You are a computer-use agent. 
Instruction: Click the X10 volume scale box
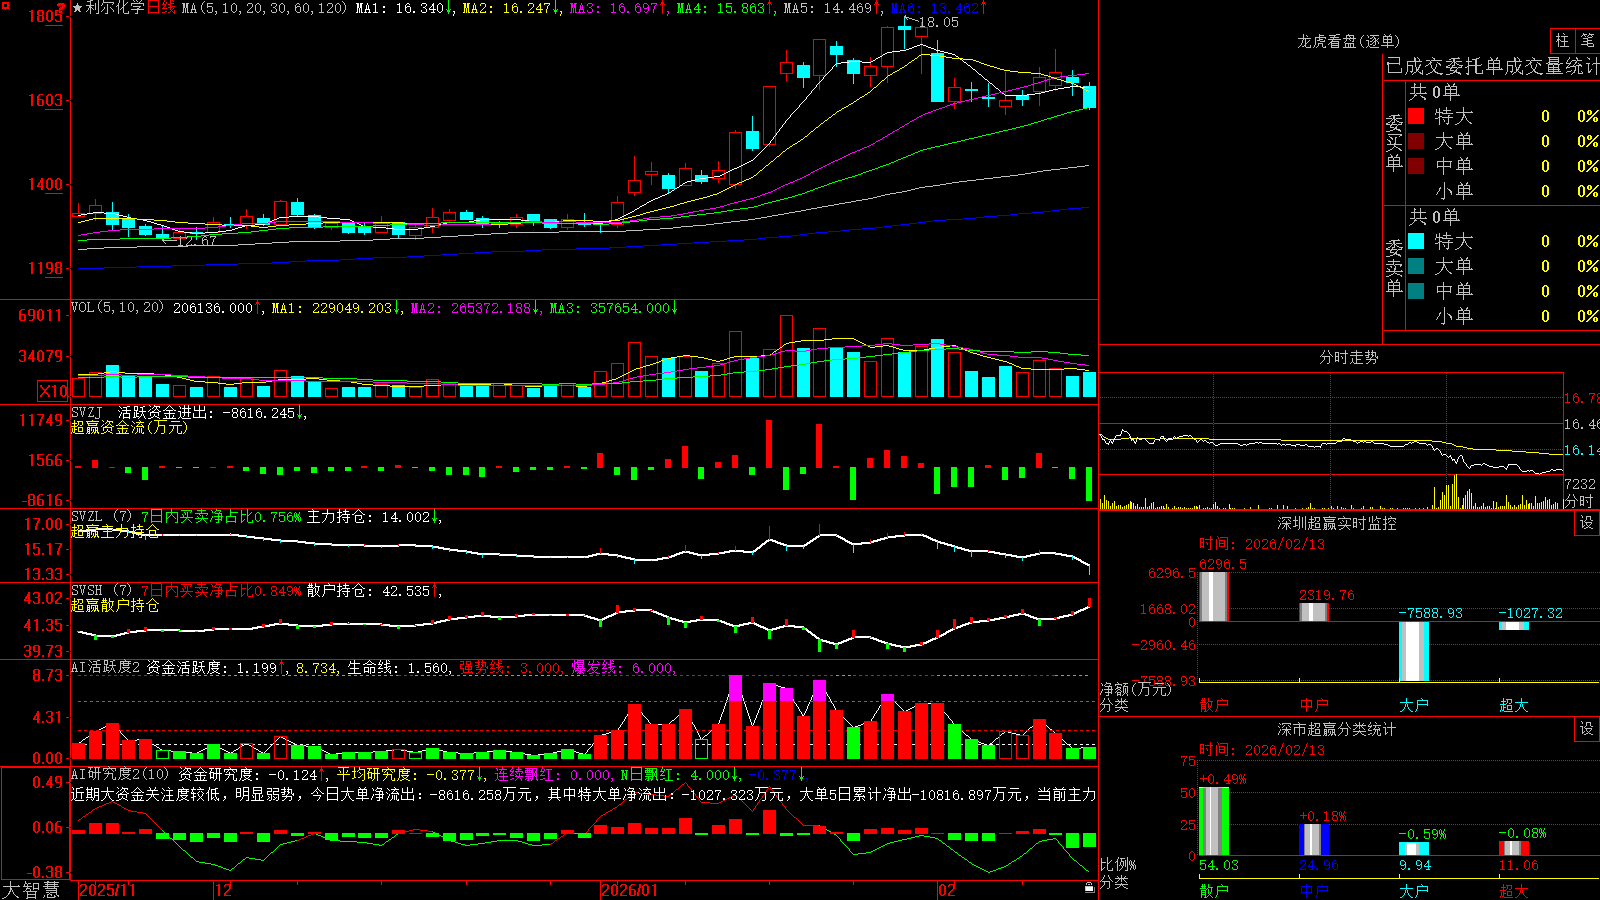tap(54, 391)
